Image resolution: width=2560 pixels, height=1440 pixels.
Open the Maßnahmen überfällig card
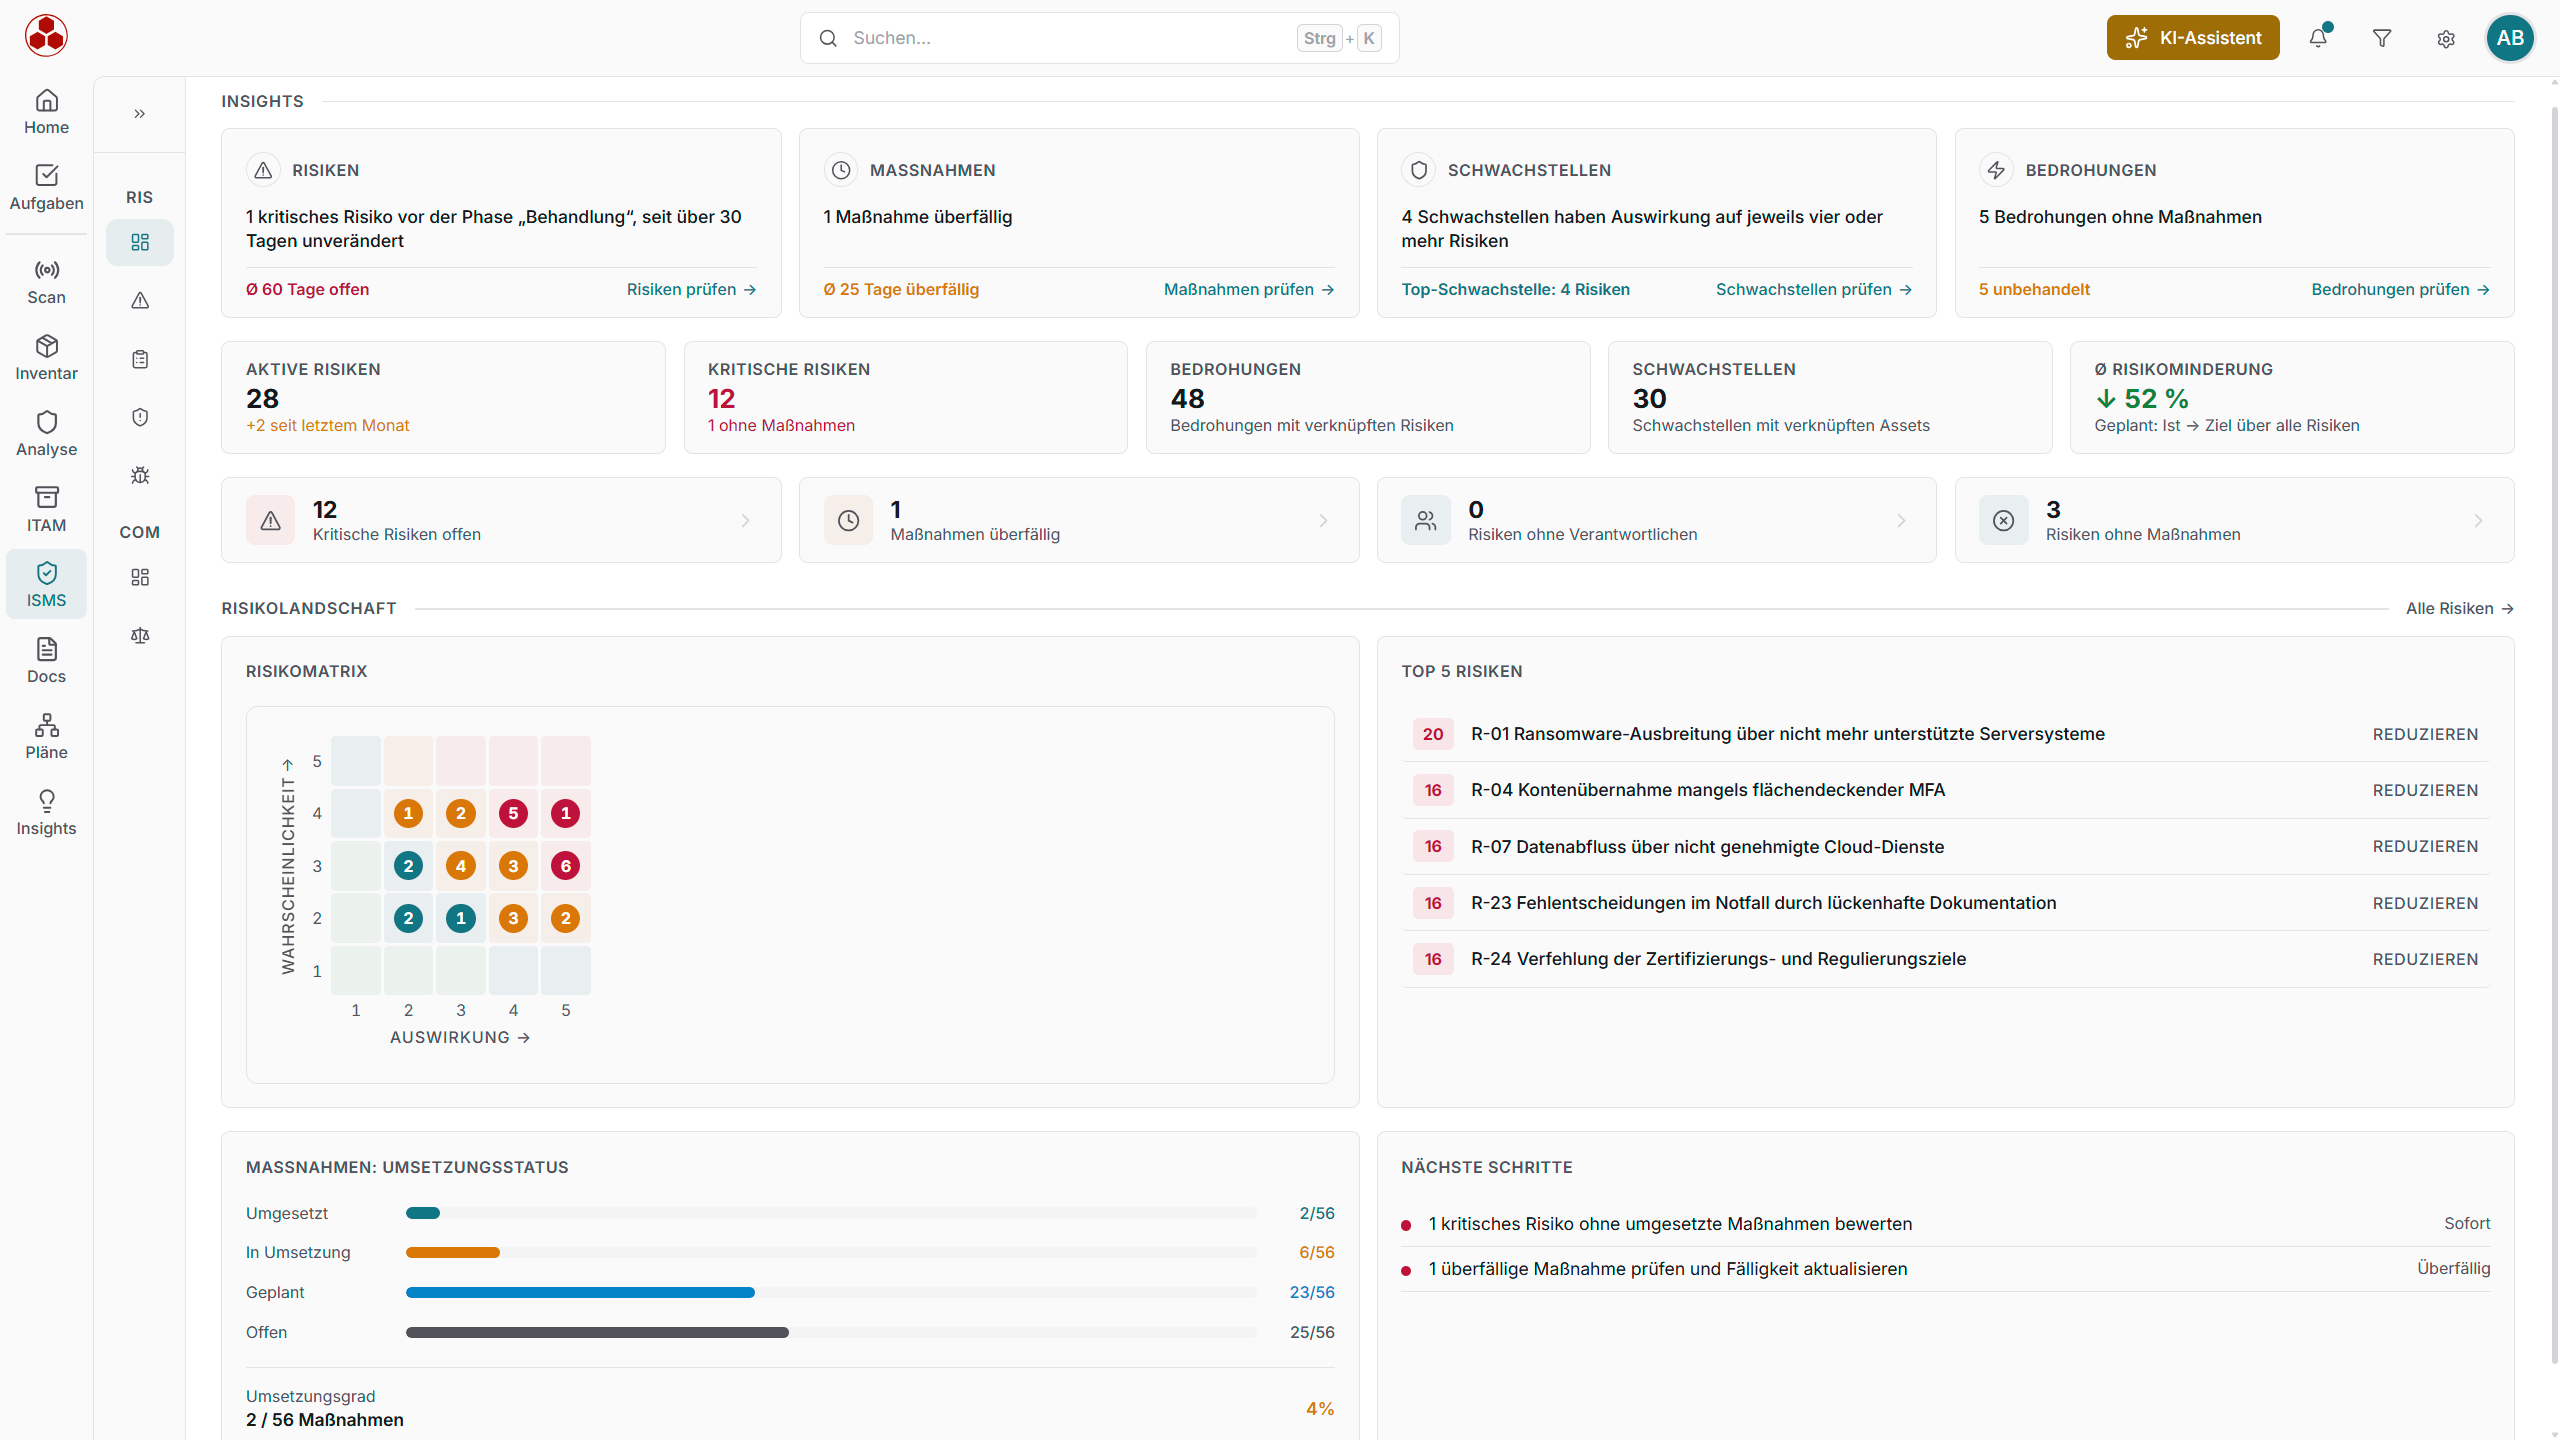(1079, 520)
